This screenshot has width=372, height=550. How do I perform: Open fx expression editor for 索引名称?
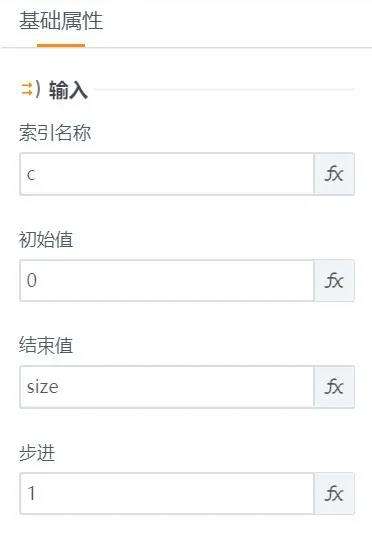tap(334, 174)
